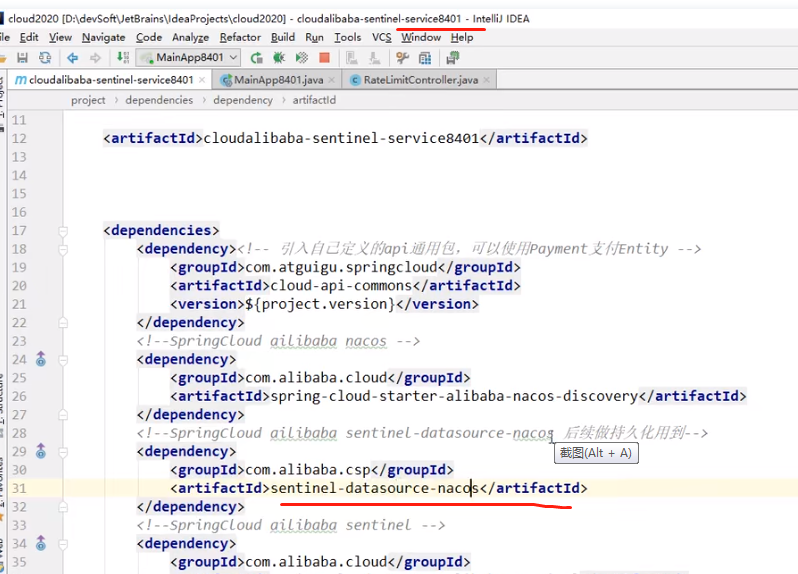Collapse the dependencies block at line 17

click(x=63, y=231)
